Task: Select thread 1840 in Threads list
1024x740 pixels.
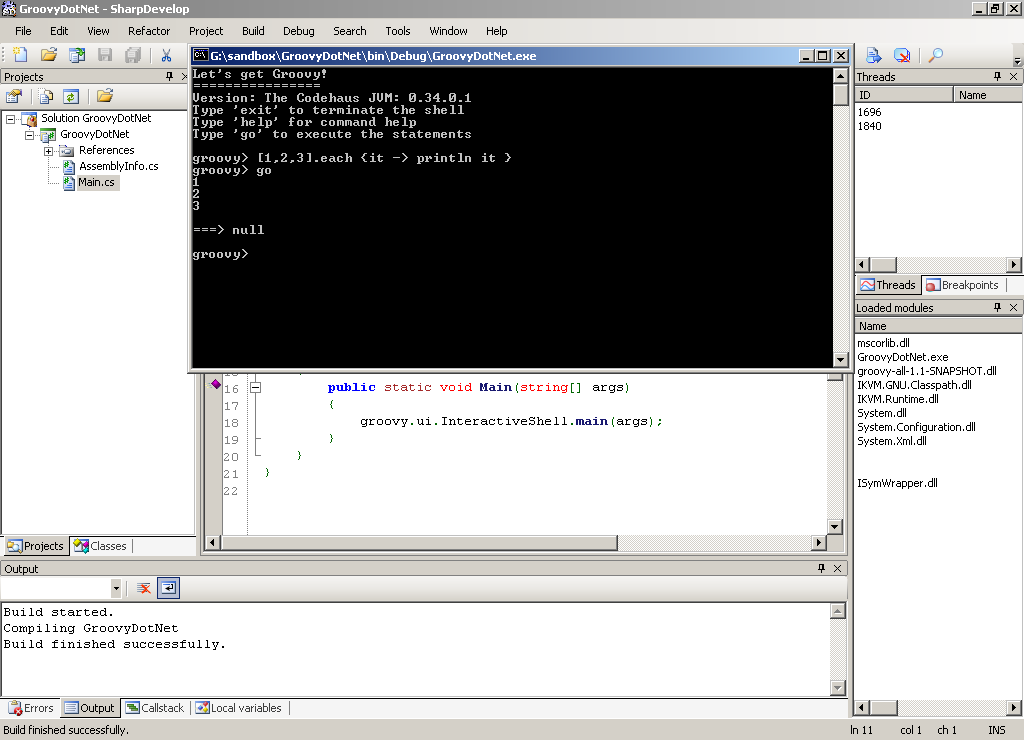Action: 869,126
